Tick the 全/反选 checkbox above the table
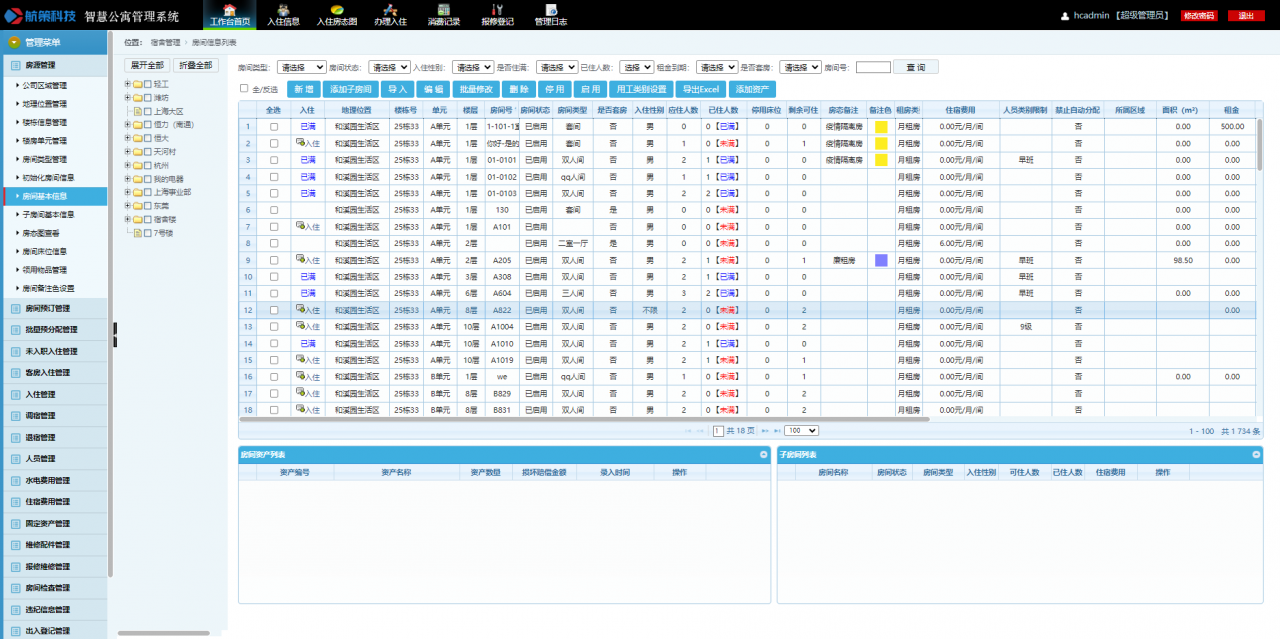 point(243,88)
